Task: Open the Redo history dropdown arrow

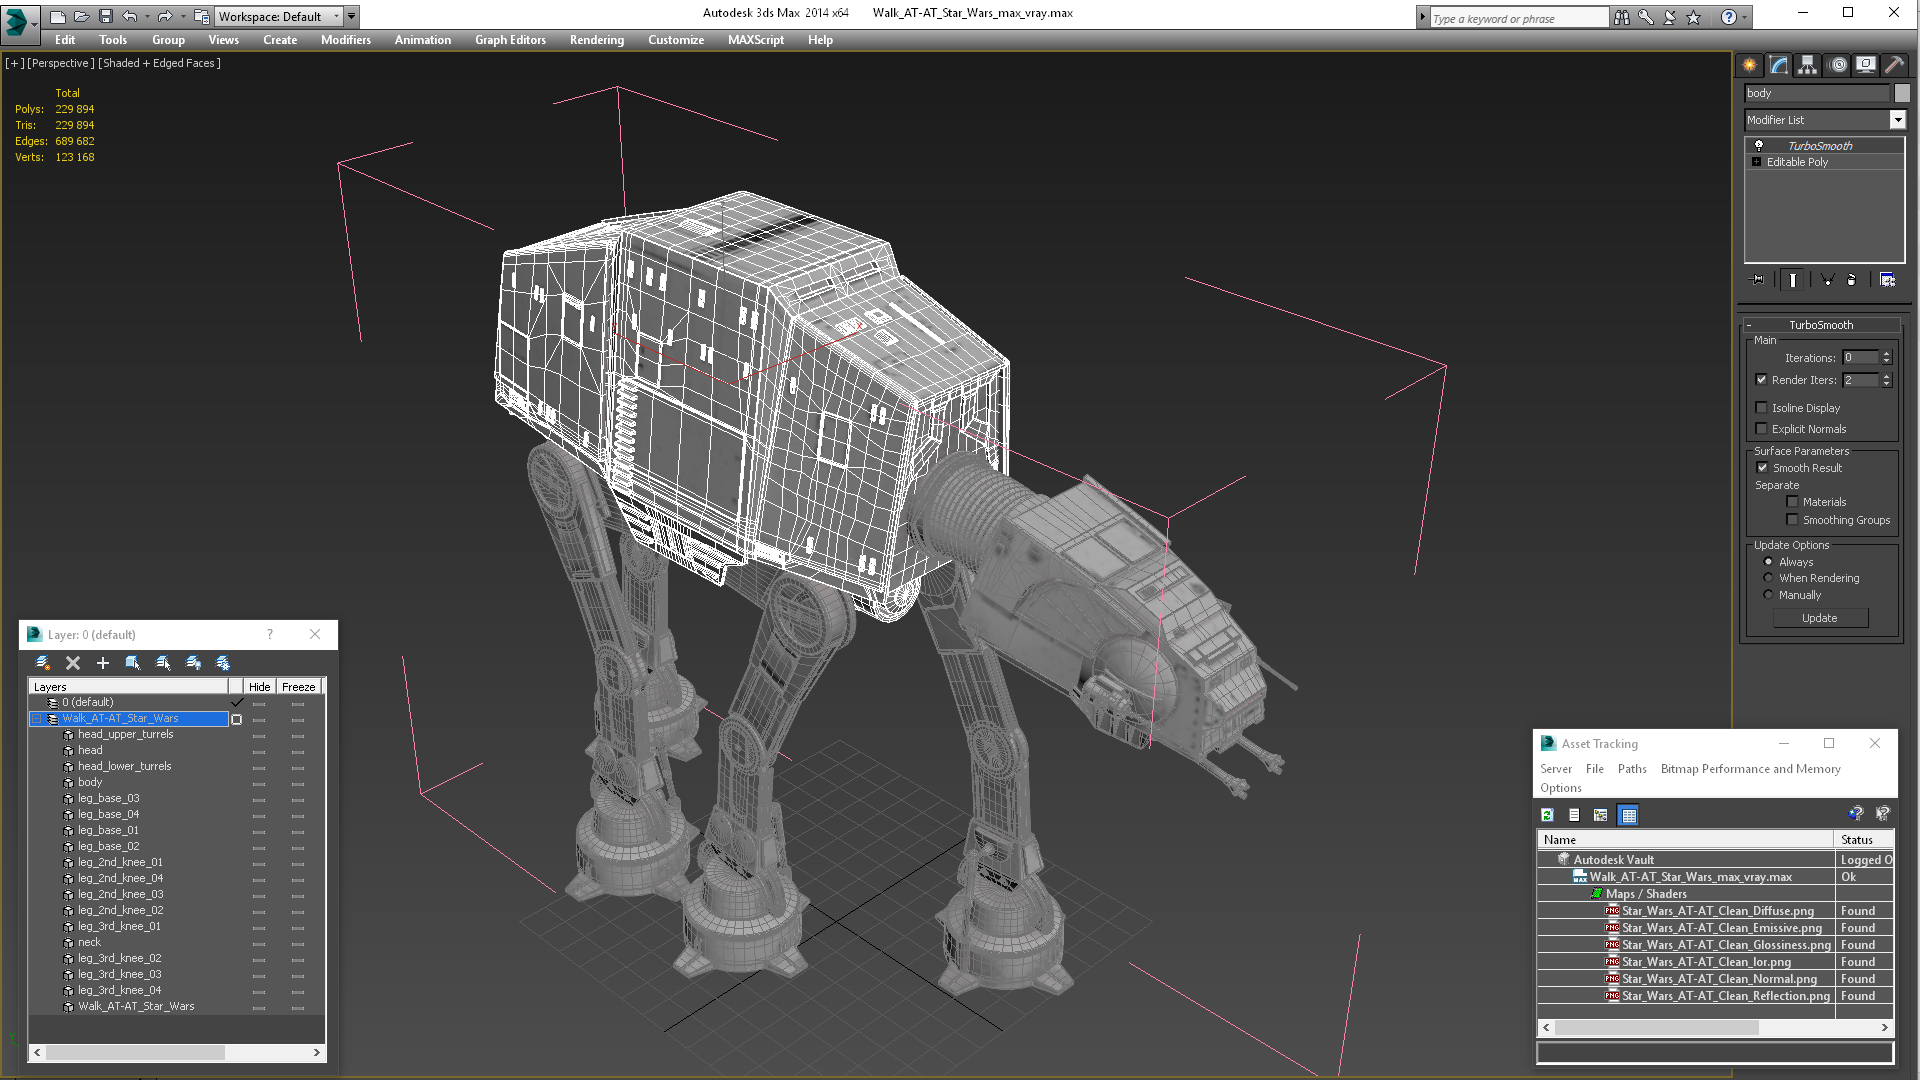Action: [182, 16]
